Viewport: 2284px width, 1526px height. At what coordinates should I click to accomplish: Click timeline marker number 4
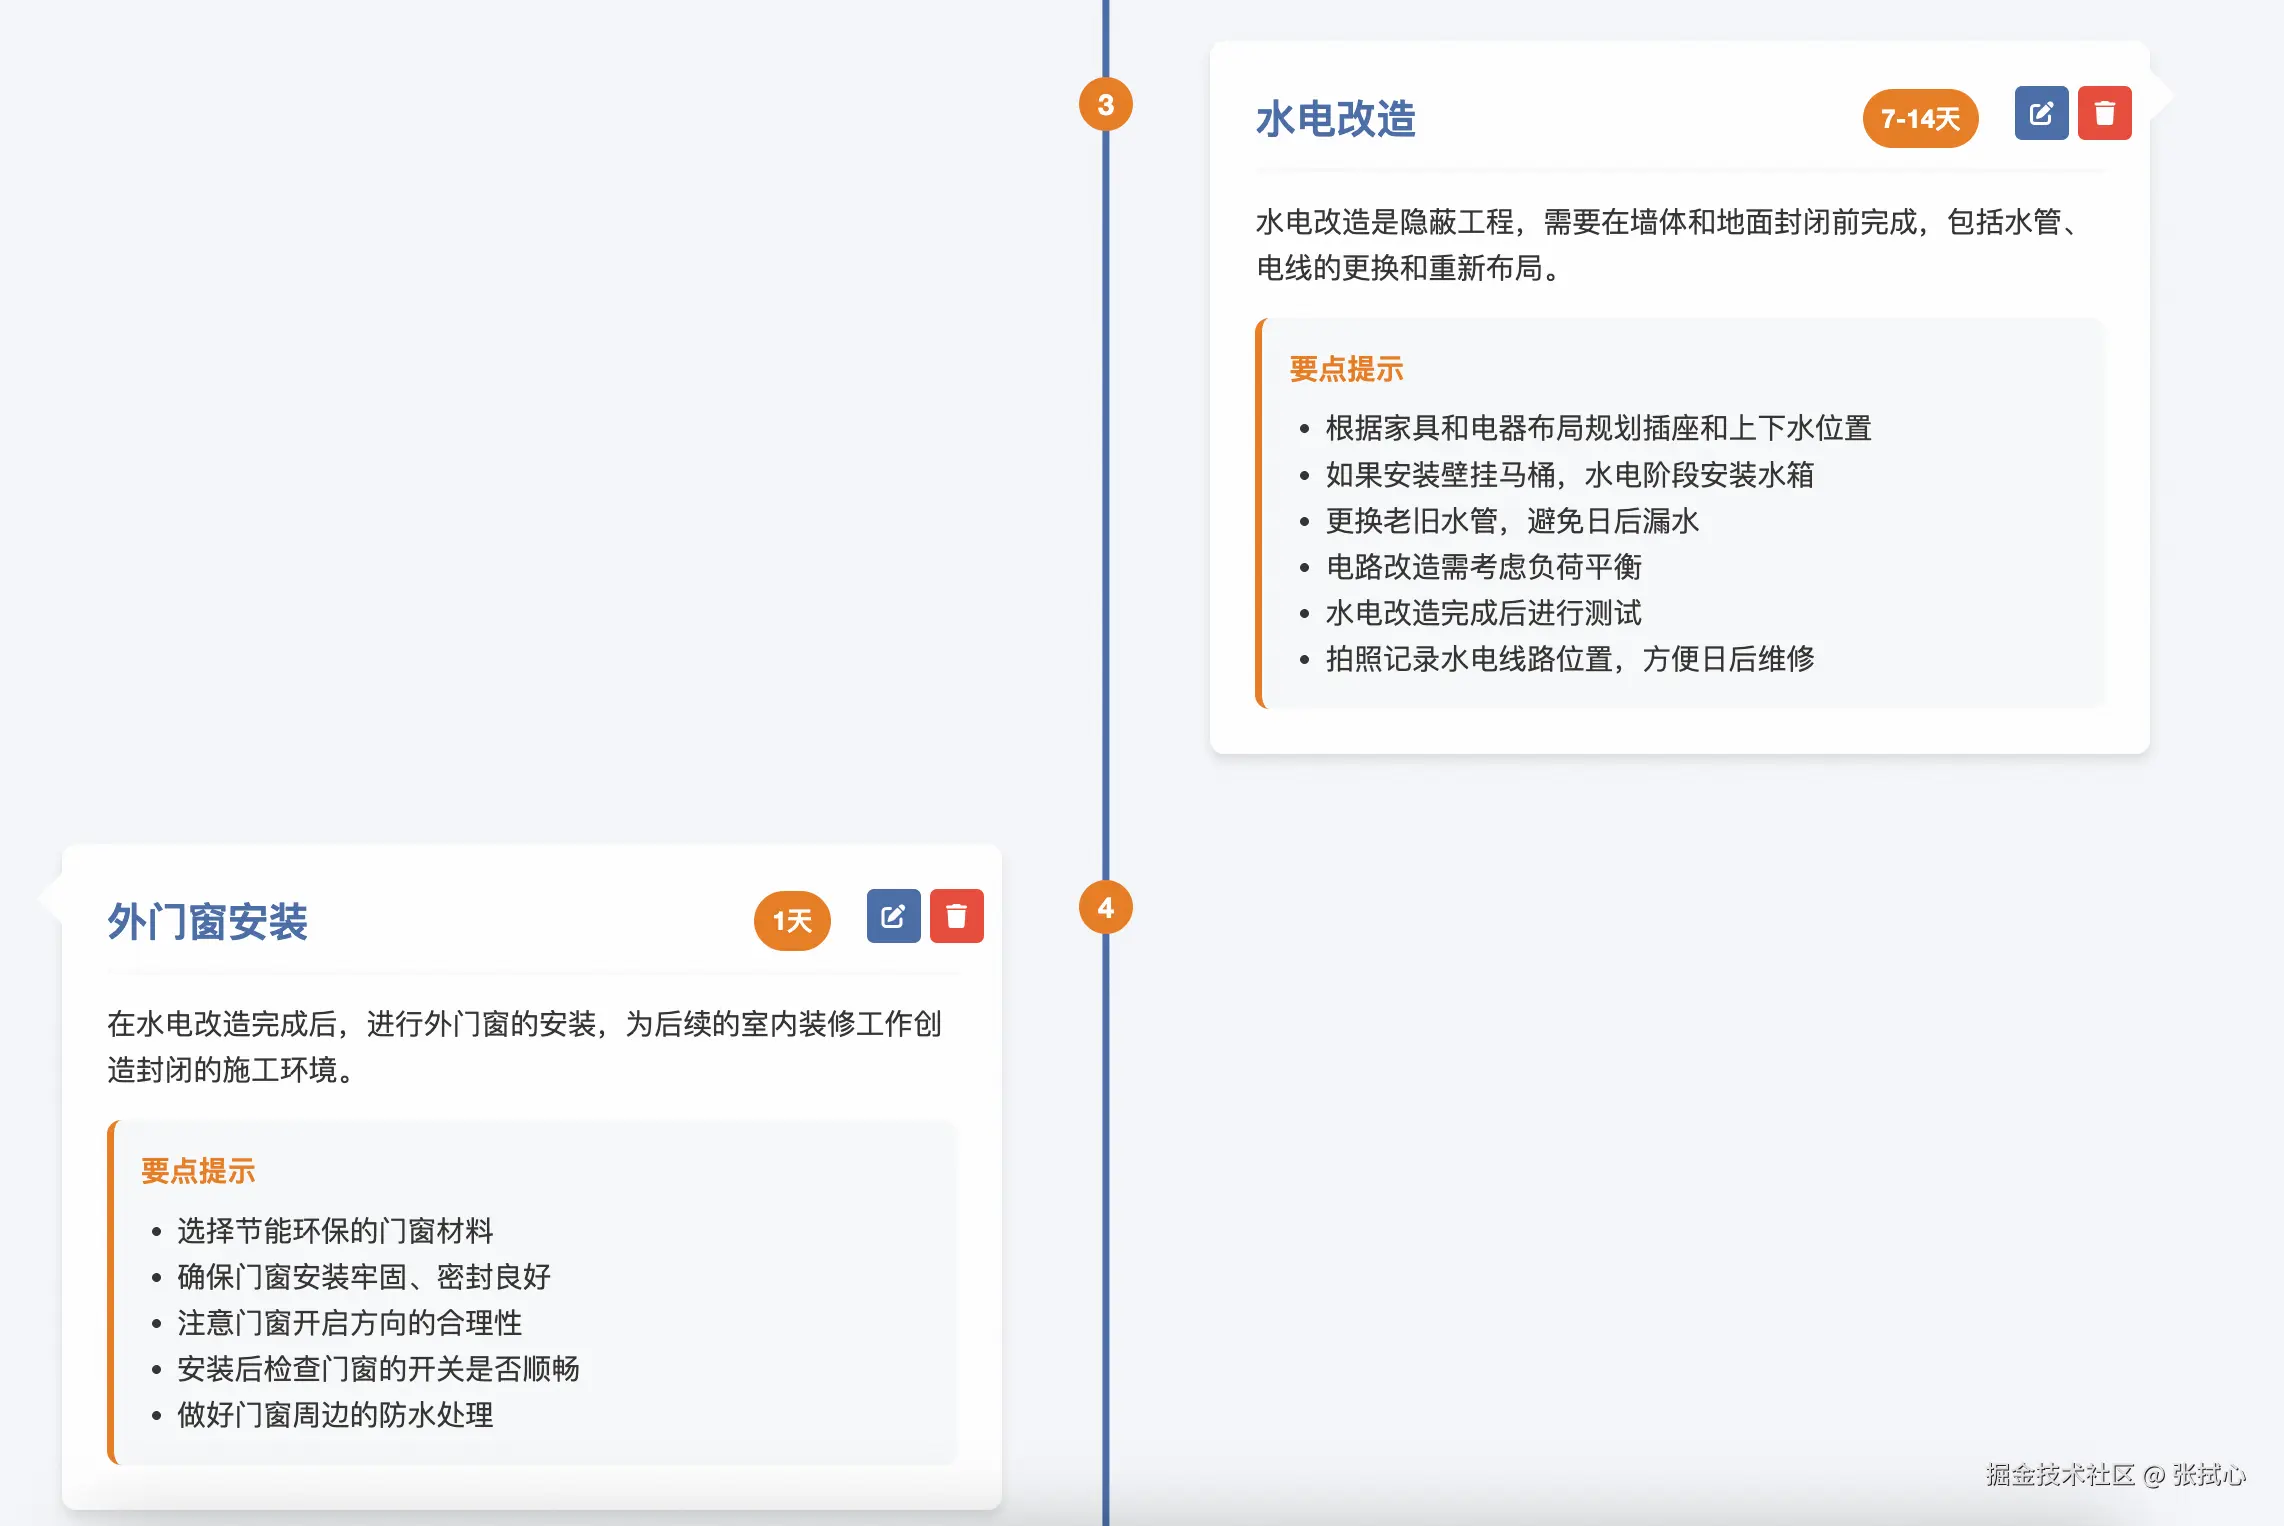point(1105,908)
